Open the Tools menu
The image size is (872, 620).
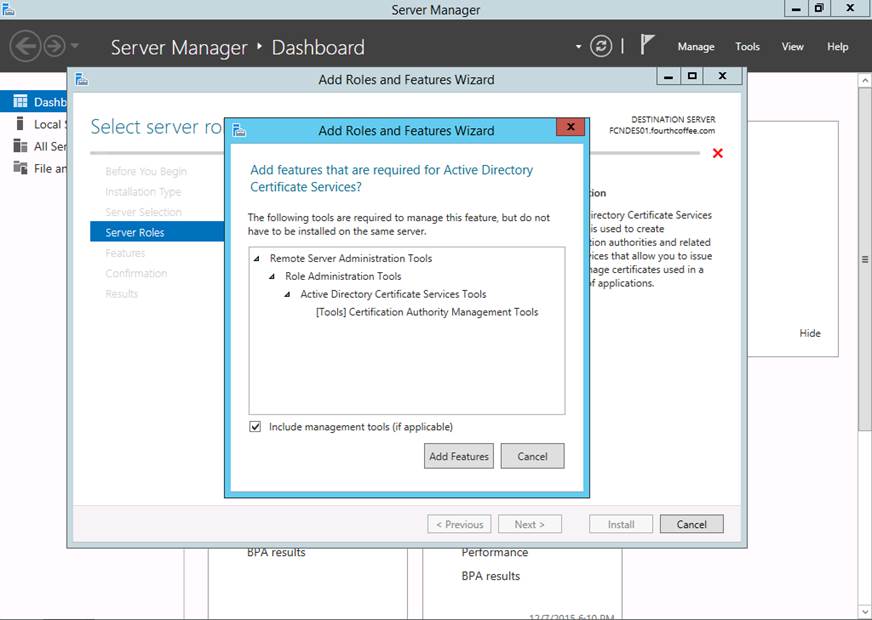(x=747, y=47)
